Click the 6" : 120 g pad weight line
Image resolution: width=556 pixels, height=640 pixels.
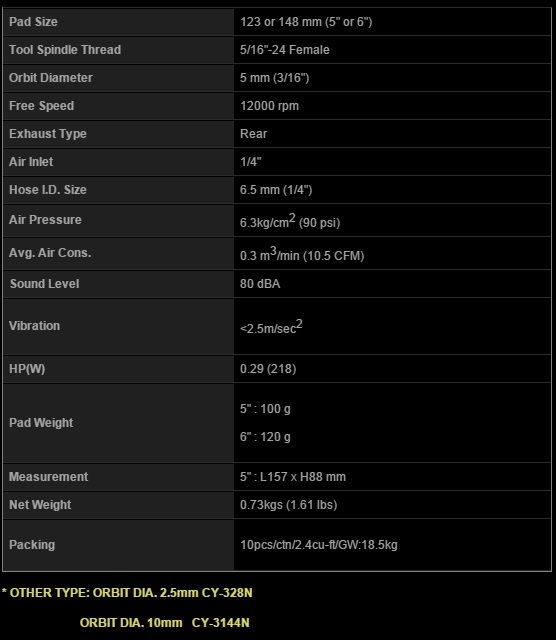(265, 437)
